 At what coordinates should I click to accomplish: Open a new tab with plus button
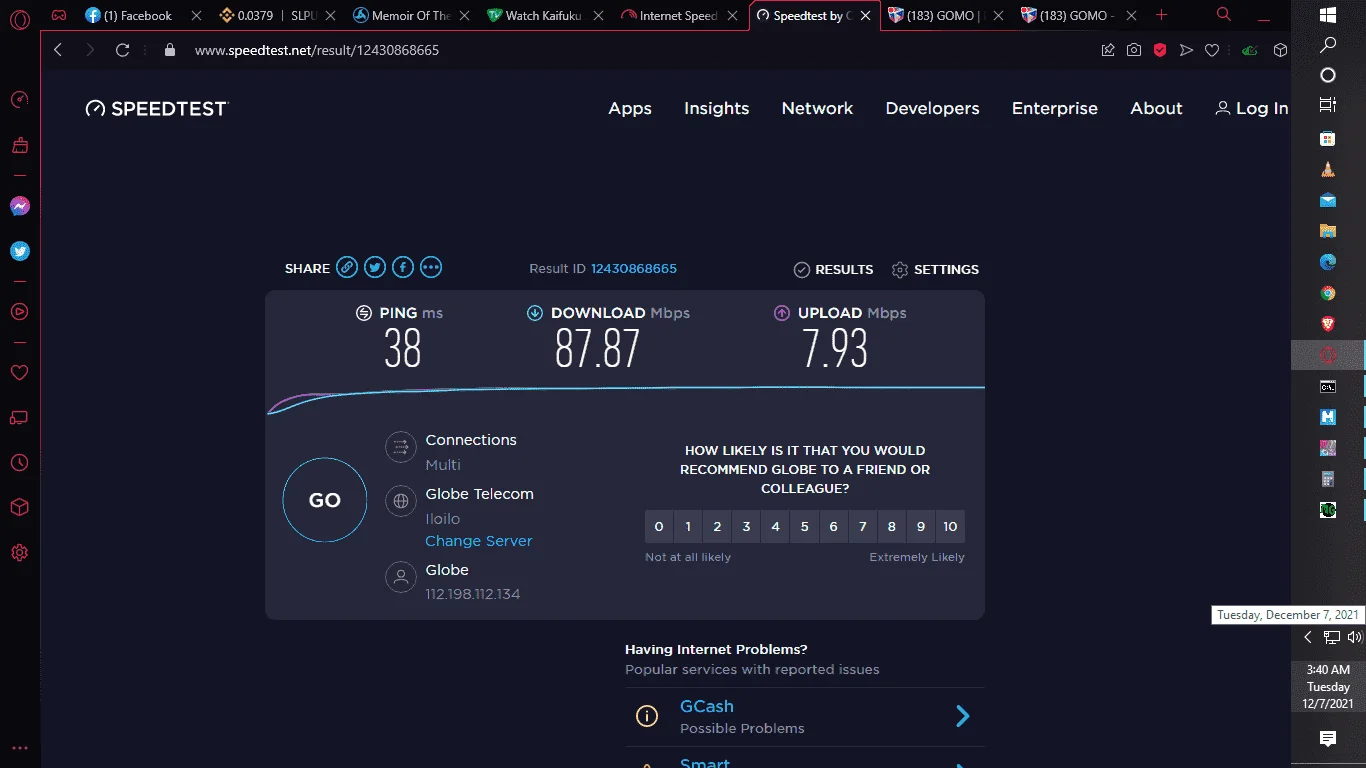coord(1161,15)
